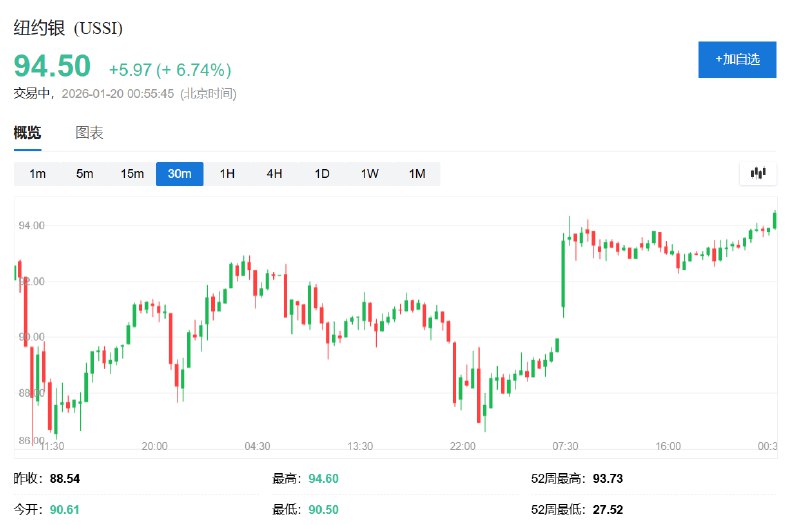This screenshot has width=800, height=525.
Task: Click the current price 94.50
Action: [x=52, y=66]
